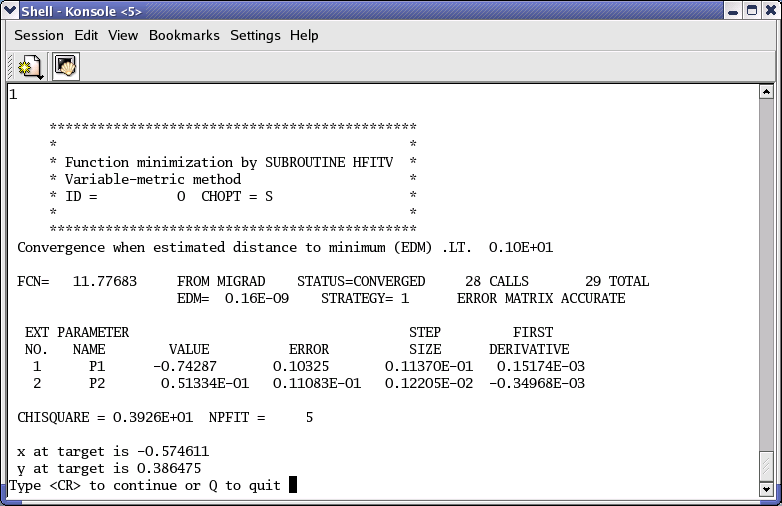Open the window menu arrow in title bar
This screenshot has height=506, width=782.
[x=9, y=10]
